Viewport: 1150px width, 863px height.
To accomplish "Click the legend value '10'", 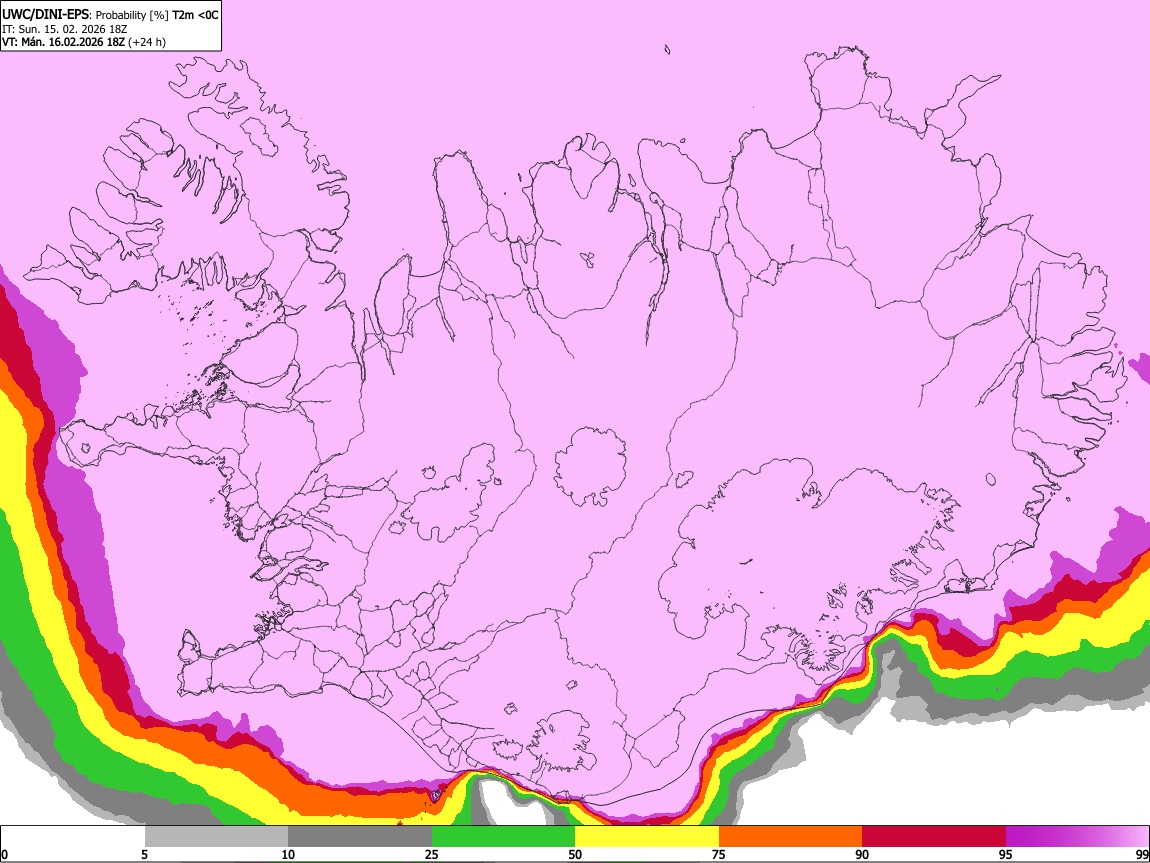I will [x=288, y=854].
